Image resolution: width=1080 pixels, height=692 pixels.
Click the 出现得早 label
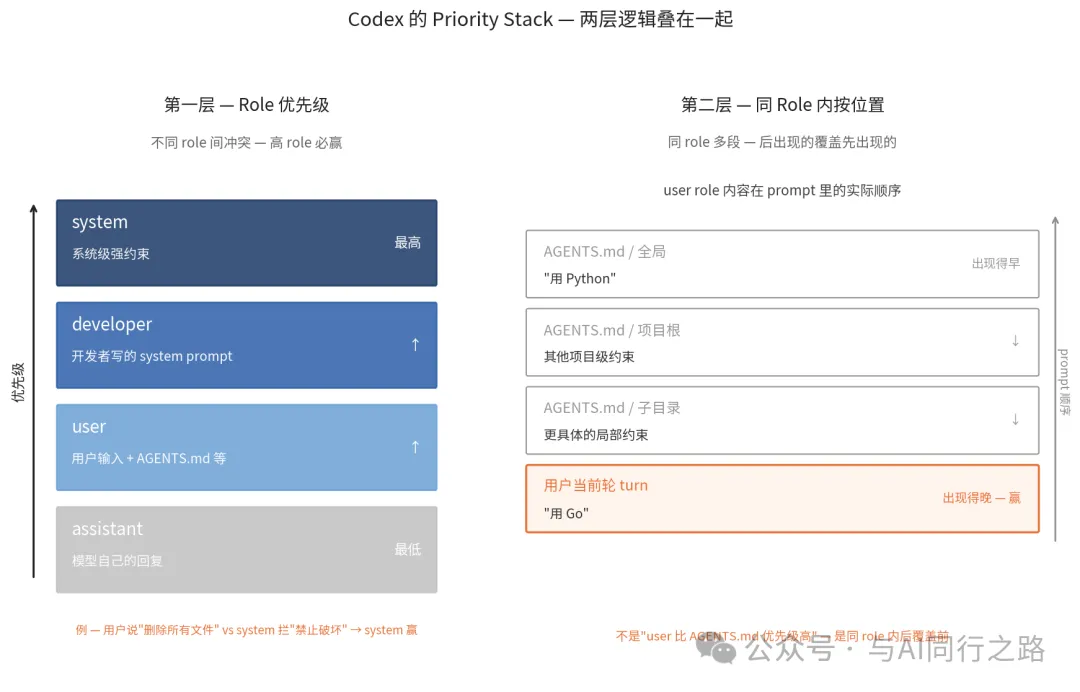pyautogui.click(x=996, y=264)
